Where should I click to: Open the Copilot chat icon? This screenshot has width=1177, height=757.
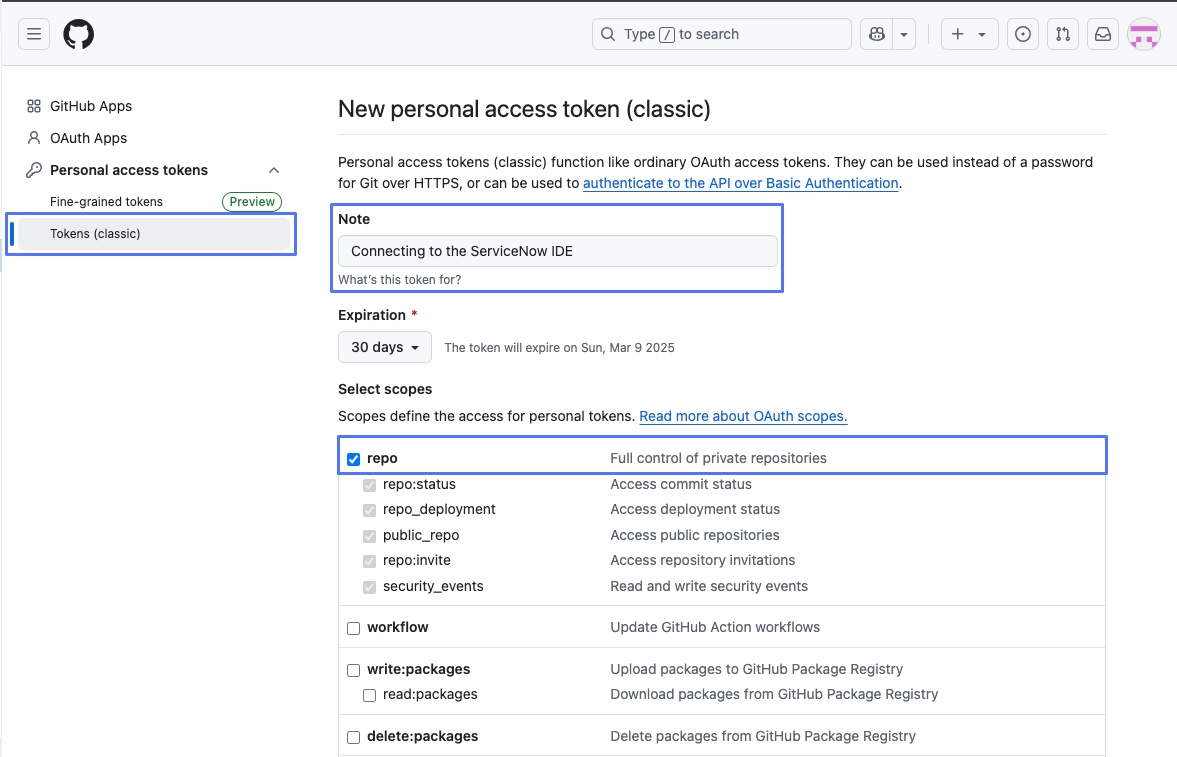877,34
